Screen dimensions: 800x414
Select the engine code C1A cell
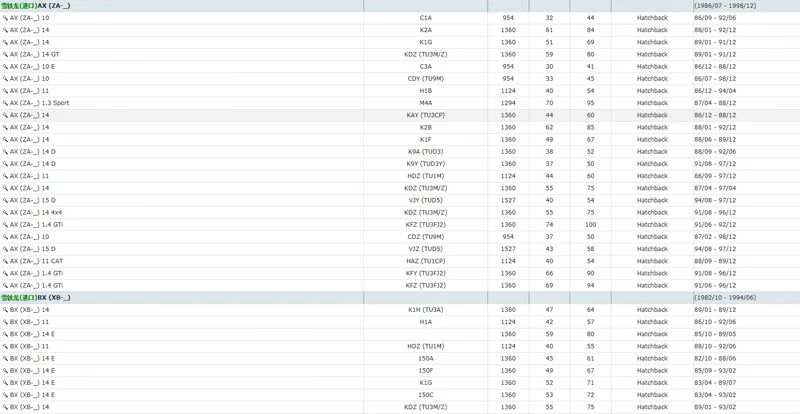click(x=426, y=18)
